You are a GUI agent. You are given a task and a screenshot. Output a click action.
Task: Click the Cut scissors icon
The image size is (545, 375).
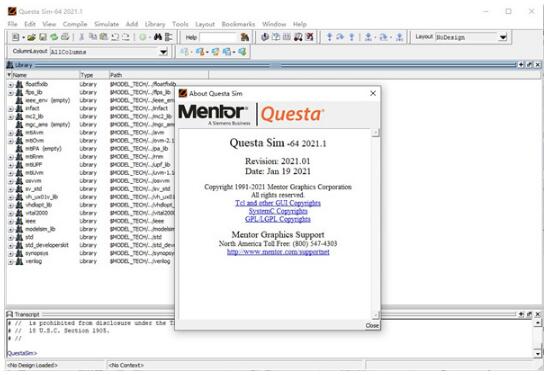[x=82, y=37]
